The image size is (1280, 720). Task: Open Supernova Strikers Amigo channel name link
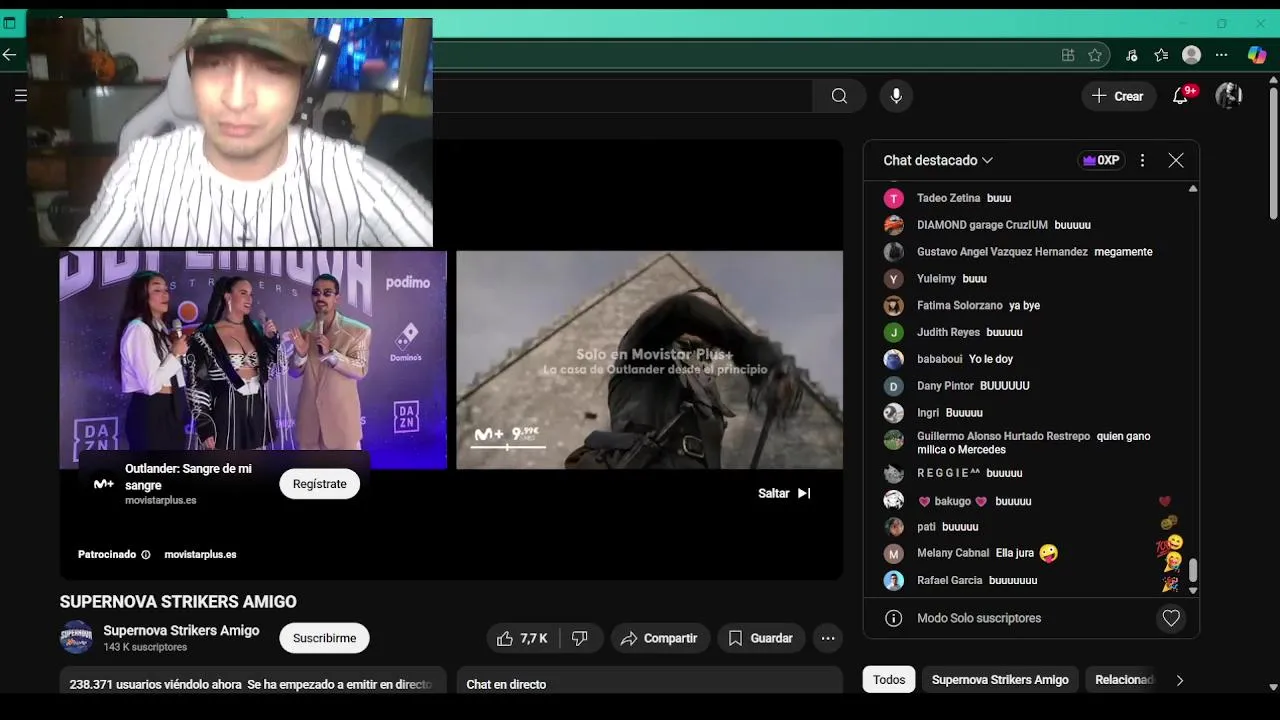tap(181, 630)
